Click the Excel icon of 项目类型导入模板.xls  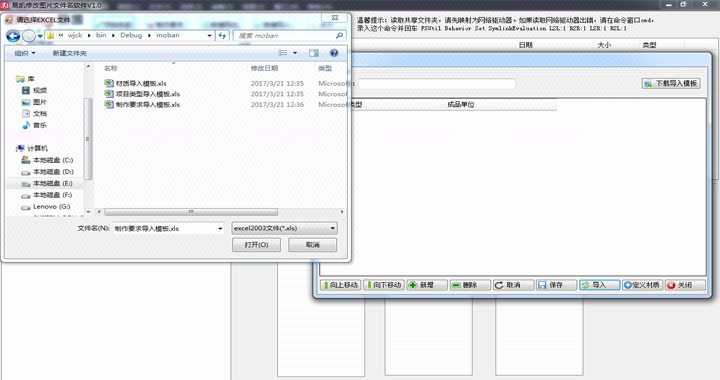click(x=109, y=94)
